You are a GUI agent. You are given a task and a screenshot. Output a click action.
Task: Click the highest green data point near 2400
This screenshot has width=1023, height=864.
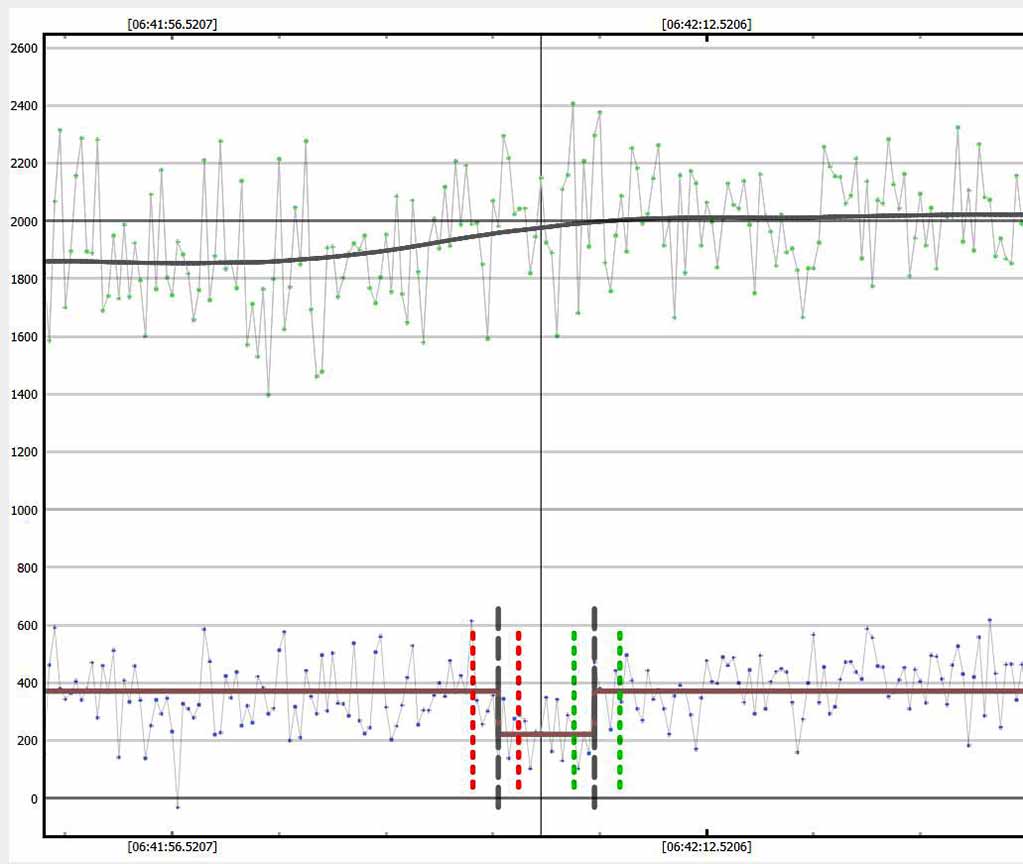(x=573, y=103)
